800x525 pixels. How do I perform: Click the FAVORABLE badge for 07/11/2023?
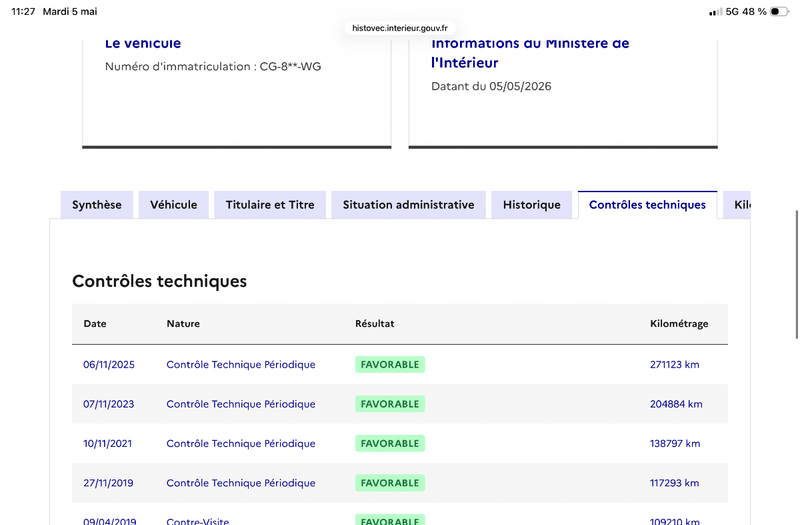point(390,404)
